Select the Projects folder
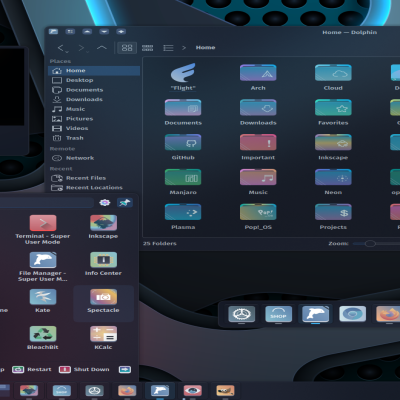Image resolution: width=400 pixels, height=400 pixels. (x=333, y=216)
